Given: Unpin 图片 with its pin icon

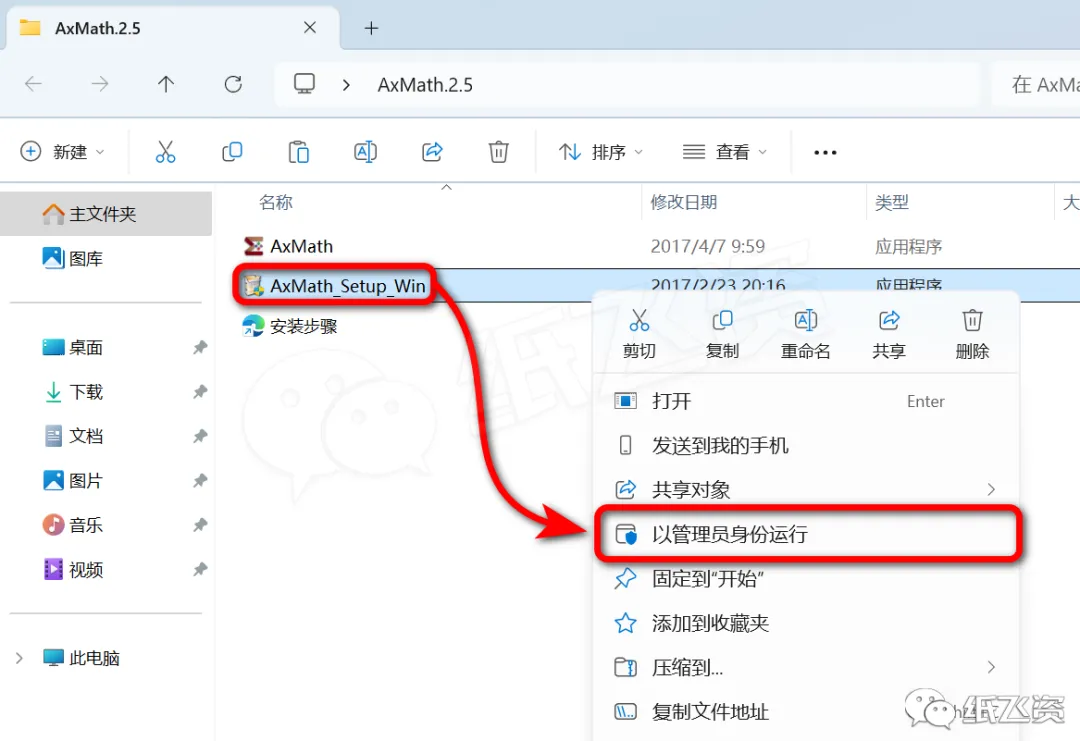Looking at the screenshot, I should pyautogui.click(x=200, y=481).
